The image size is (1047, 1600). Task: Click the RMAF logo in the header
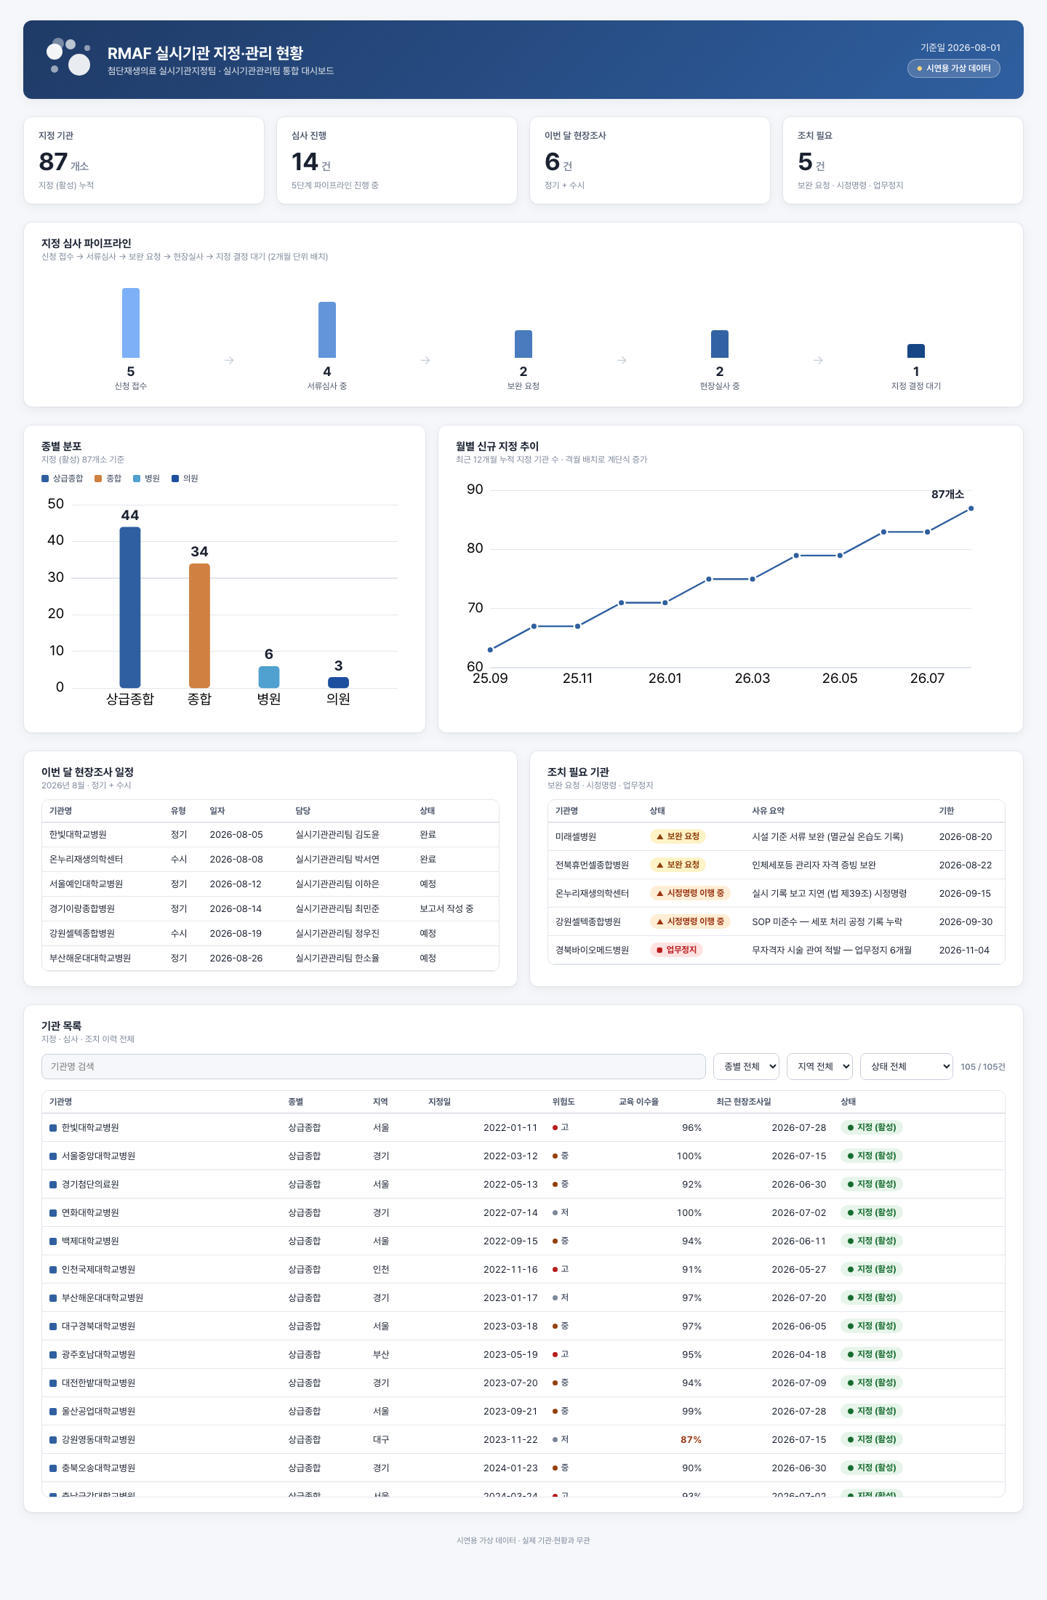pyautogui.click(x=69, y=58)
